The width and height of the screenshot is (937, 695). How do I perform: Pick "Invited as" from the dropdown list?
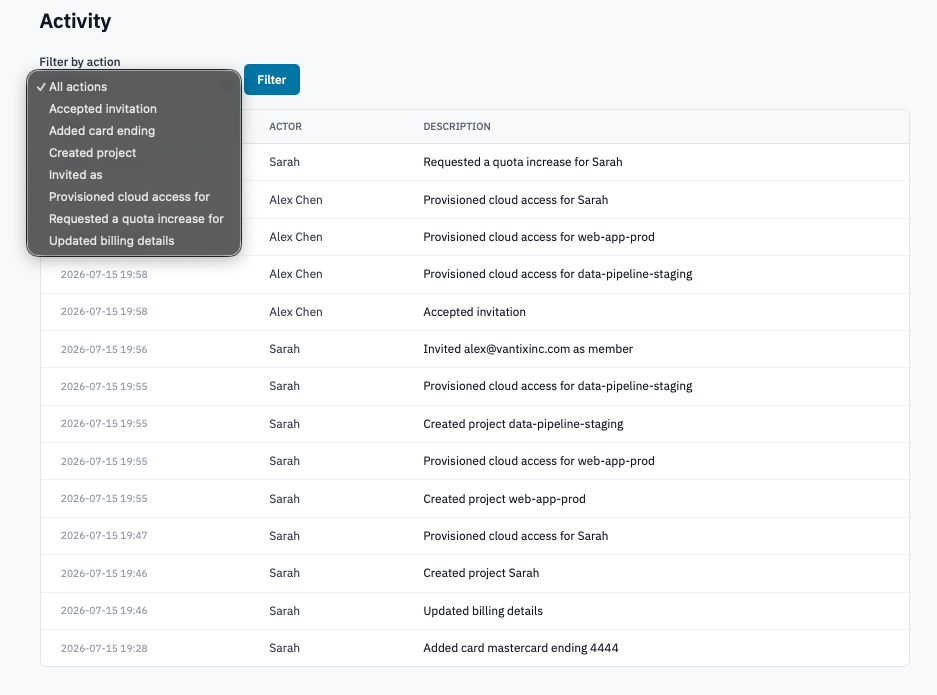pyautogui.click(x=134, y=175)
